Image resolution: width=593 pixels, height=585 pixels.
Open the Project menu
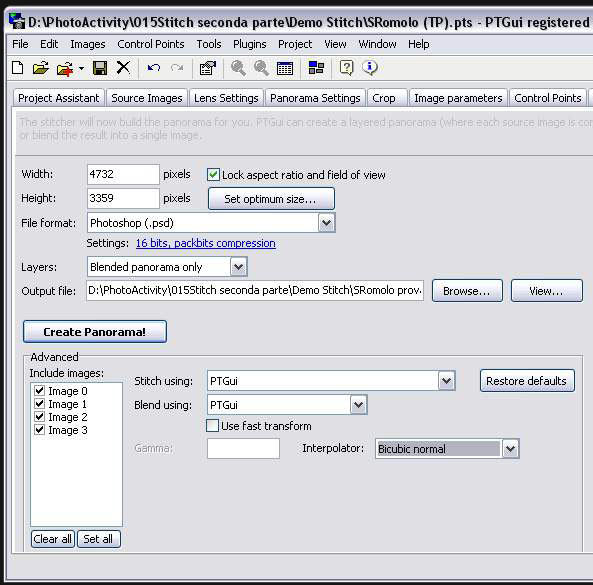coord(295,44)
